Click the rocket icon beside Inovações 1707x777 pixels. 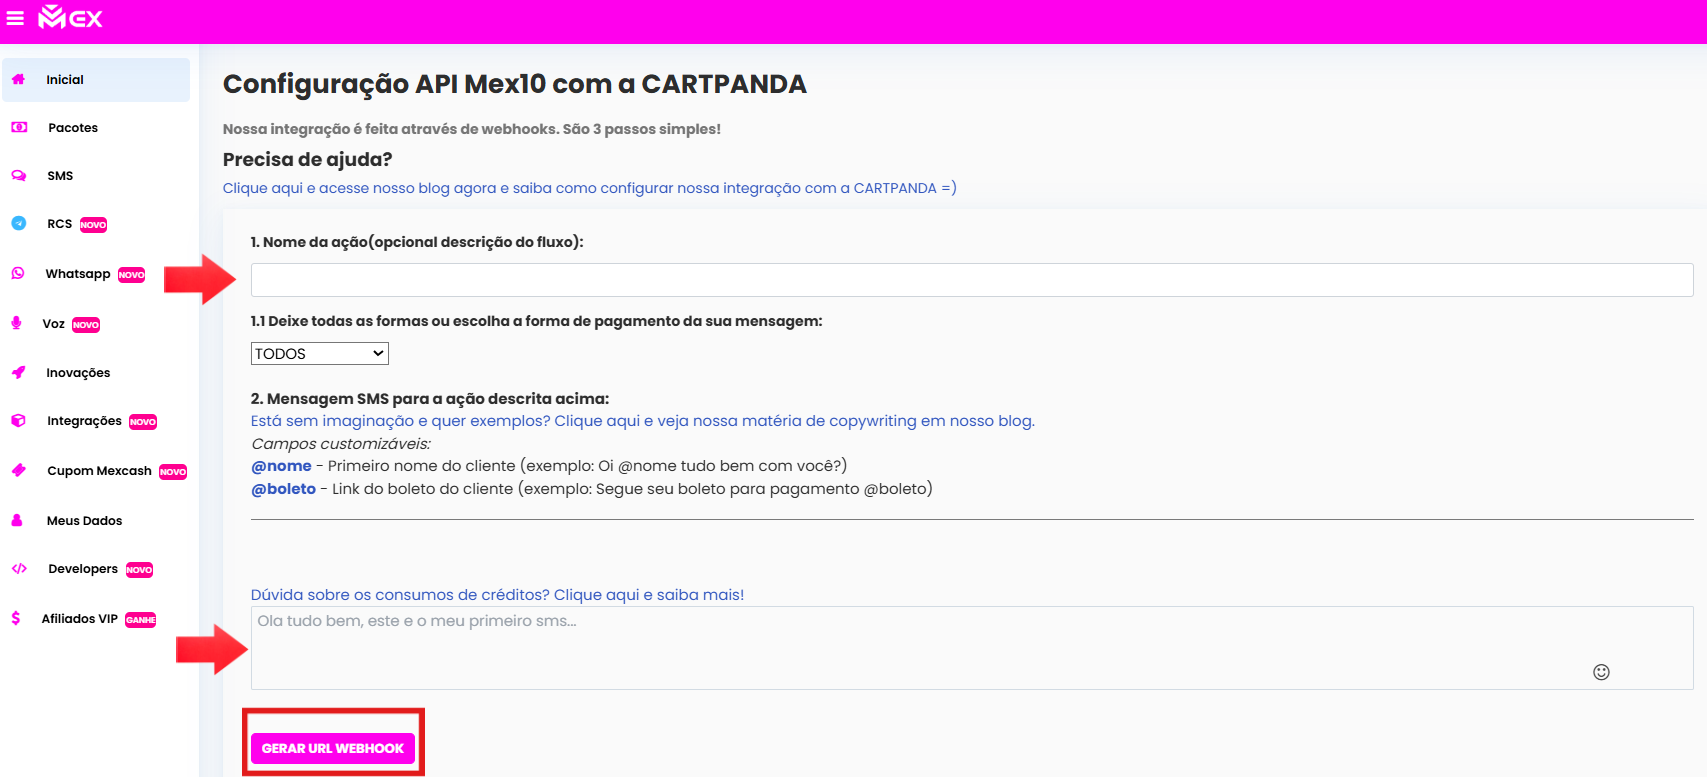18,372
